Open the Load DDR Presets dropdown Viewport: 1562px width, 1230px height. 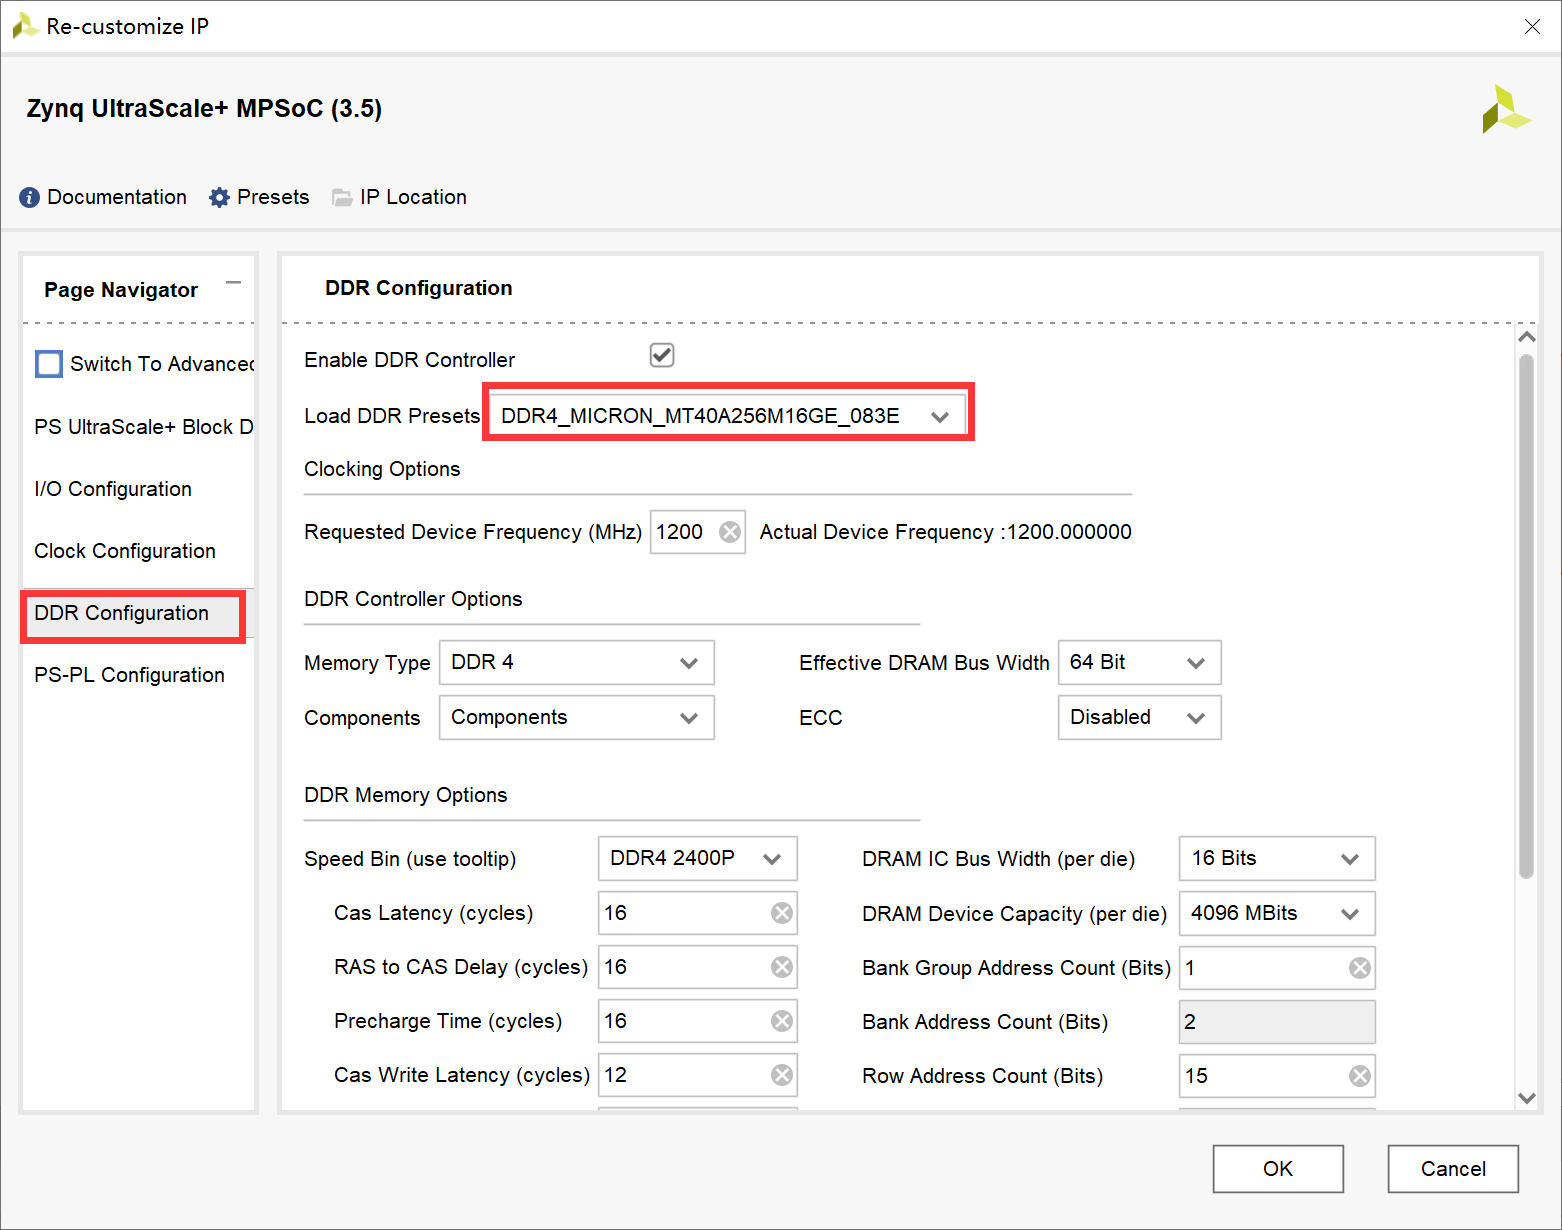click(x=727, y=416)
